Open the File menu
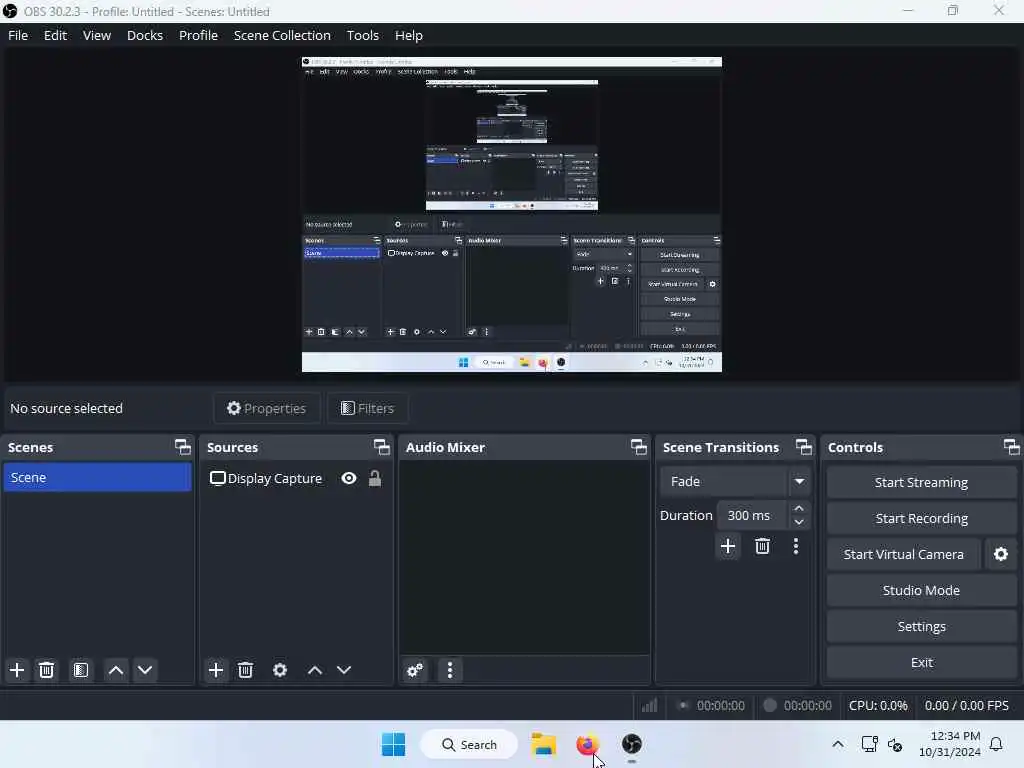Screen dimensions: 1024x768 pyautogui.click(x=18, y=35)
